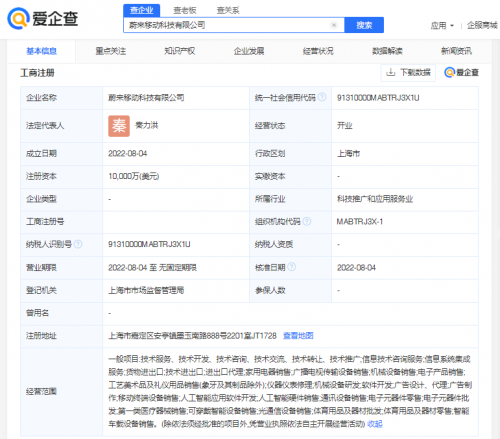Viewport: 500px width, 439px height.
Task: Click legal representative name 秦力洪
Action: coord(147,125)
